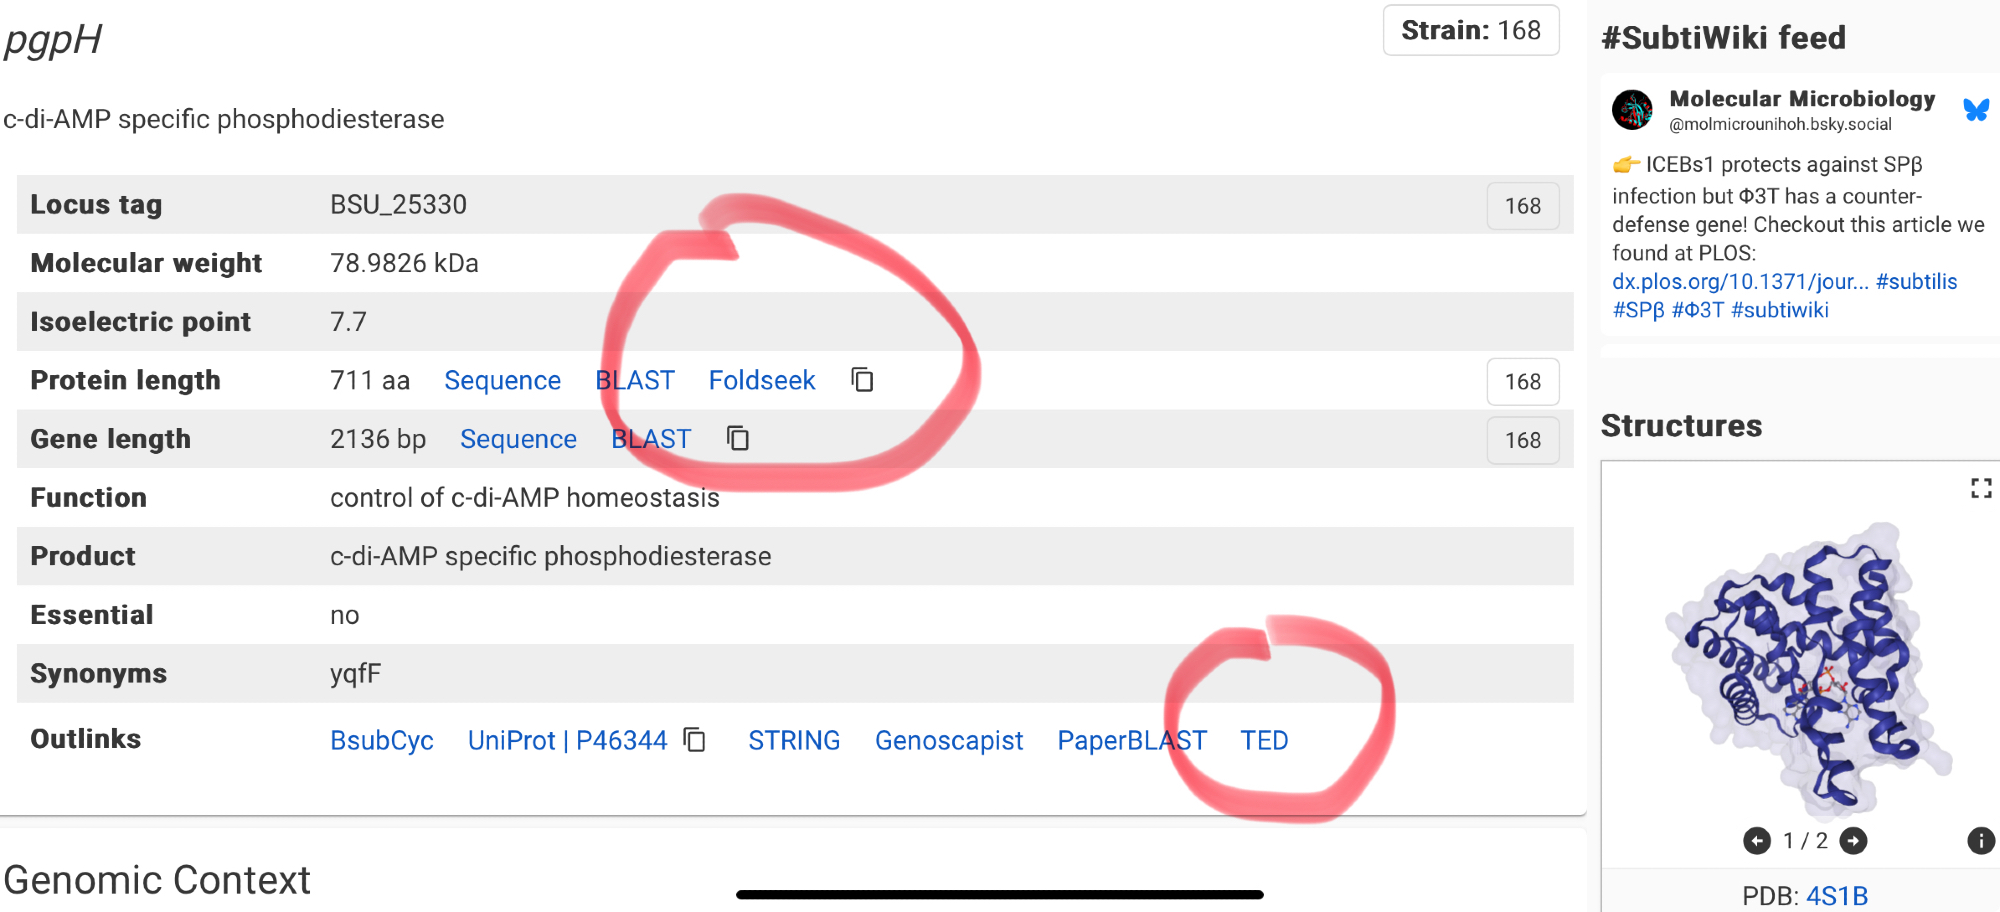The width and height of the screenshot is (2000, 912).
Task: Copy the UniProt ID P46344
Action: coord(695,740)
